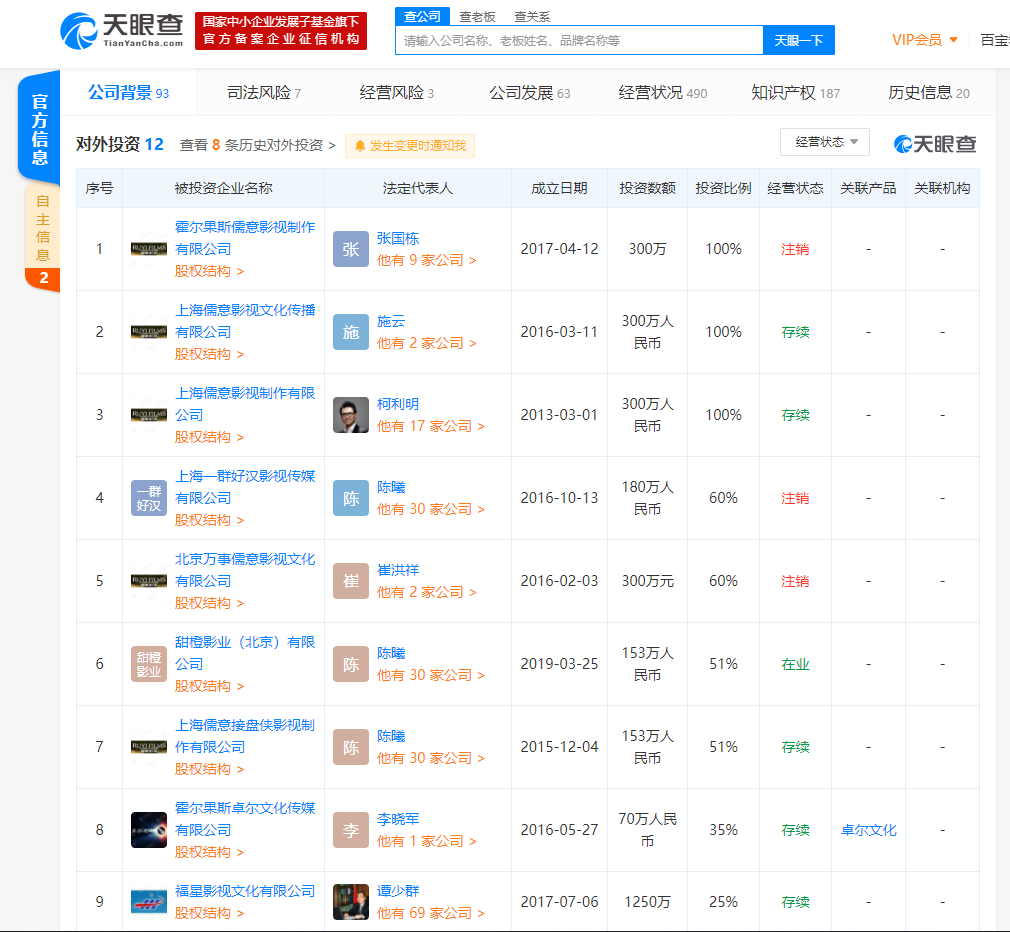This screenshot has width=1010, height=932.
Task: Click the logo of 北京万事儒意影视文化有限公司
Action: click(x=149, y=581)
